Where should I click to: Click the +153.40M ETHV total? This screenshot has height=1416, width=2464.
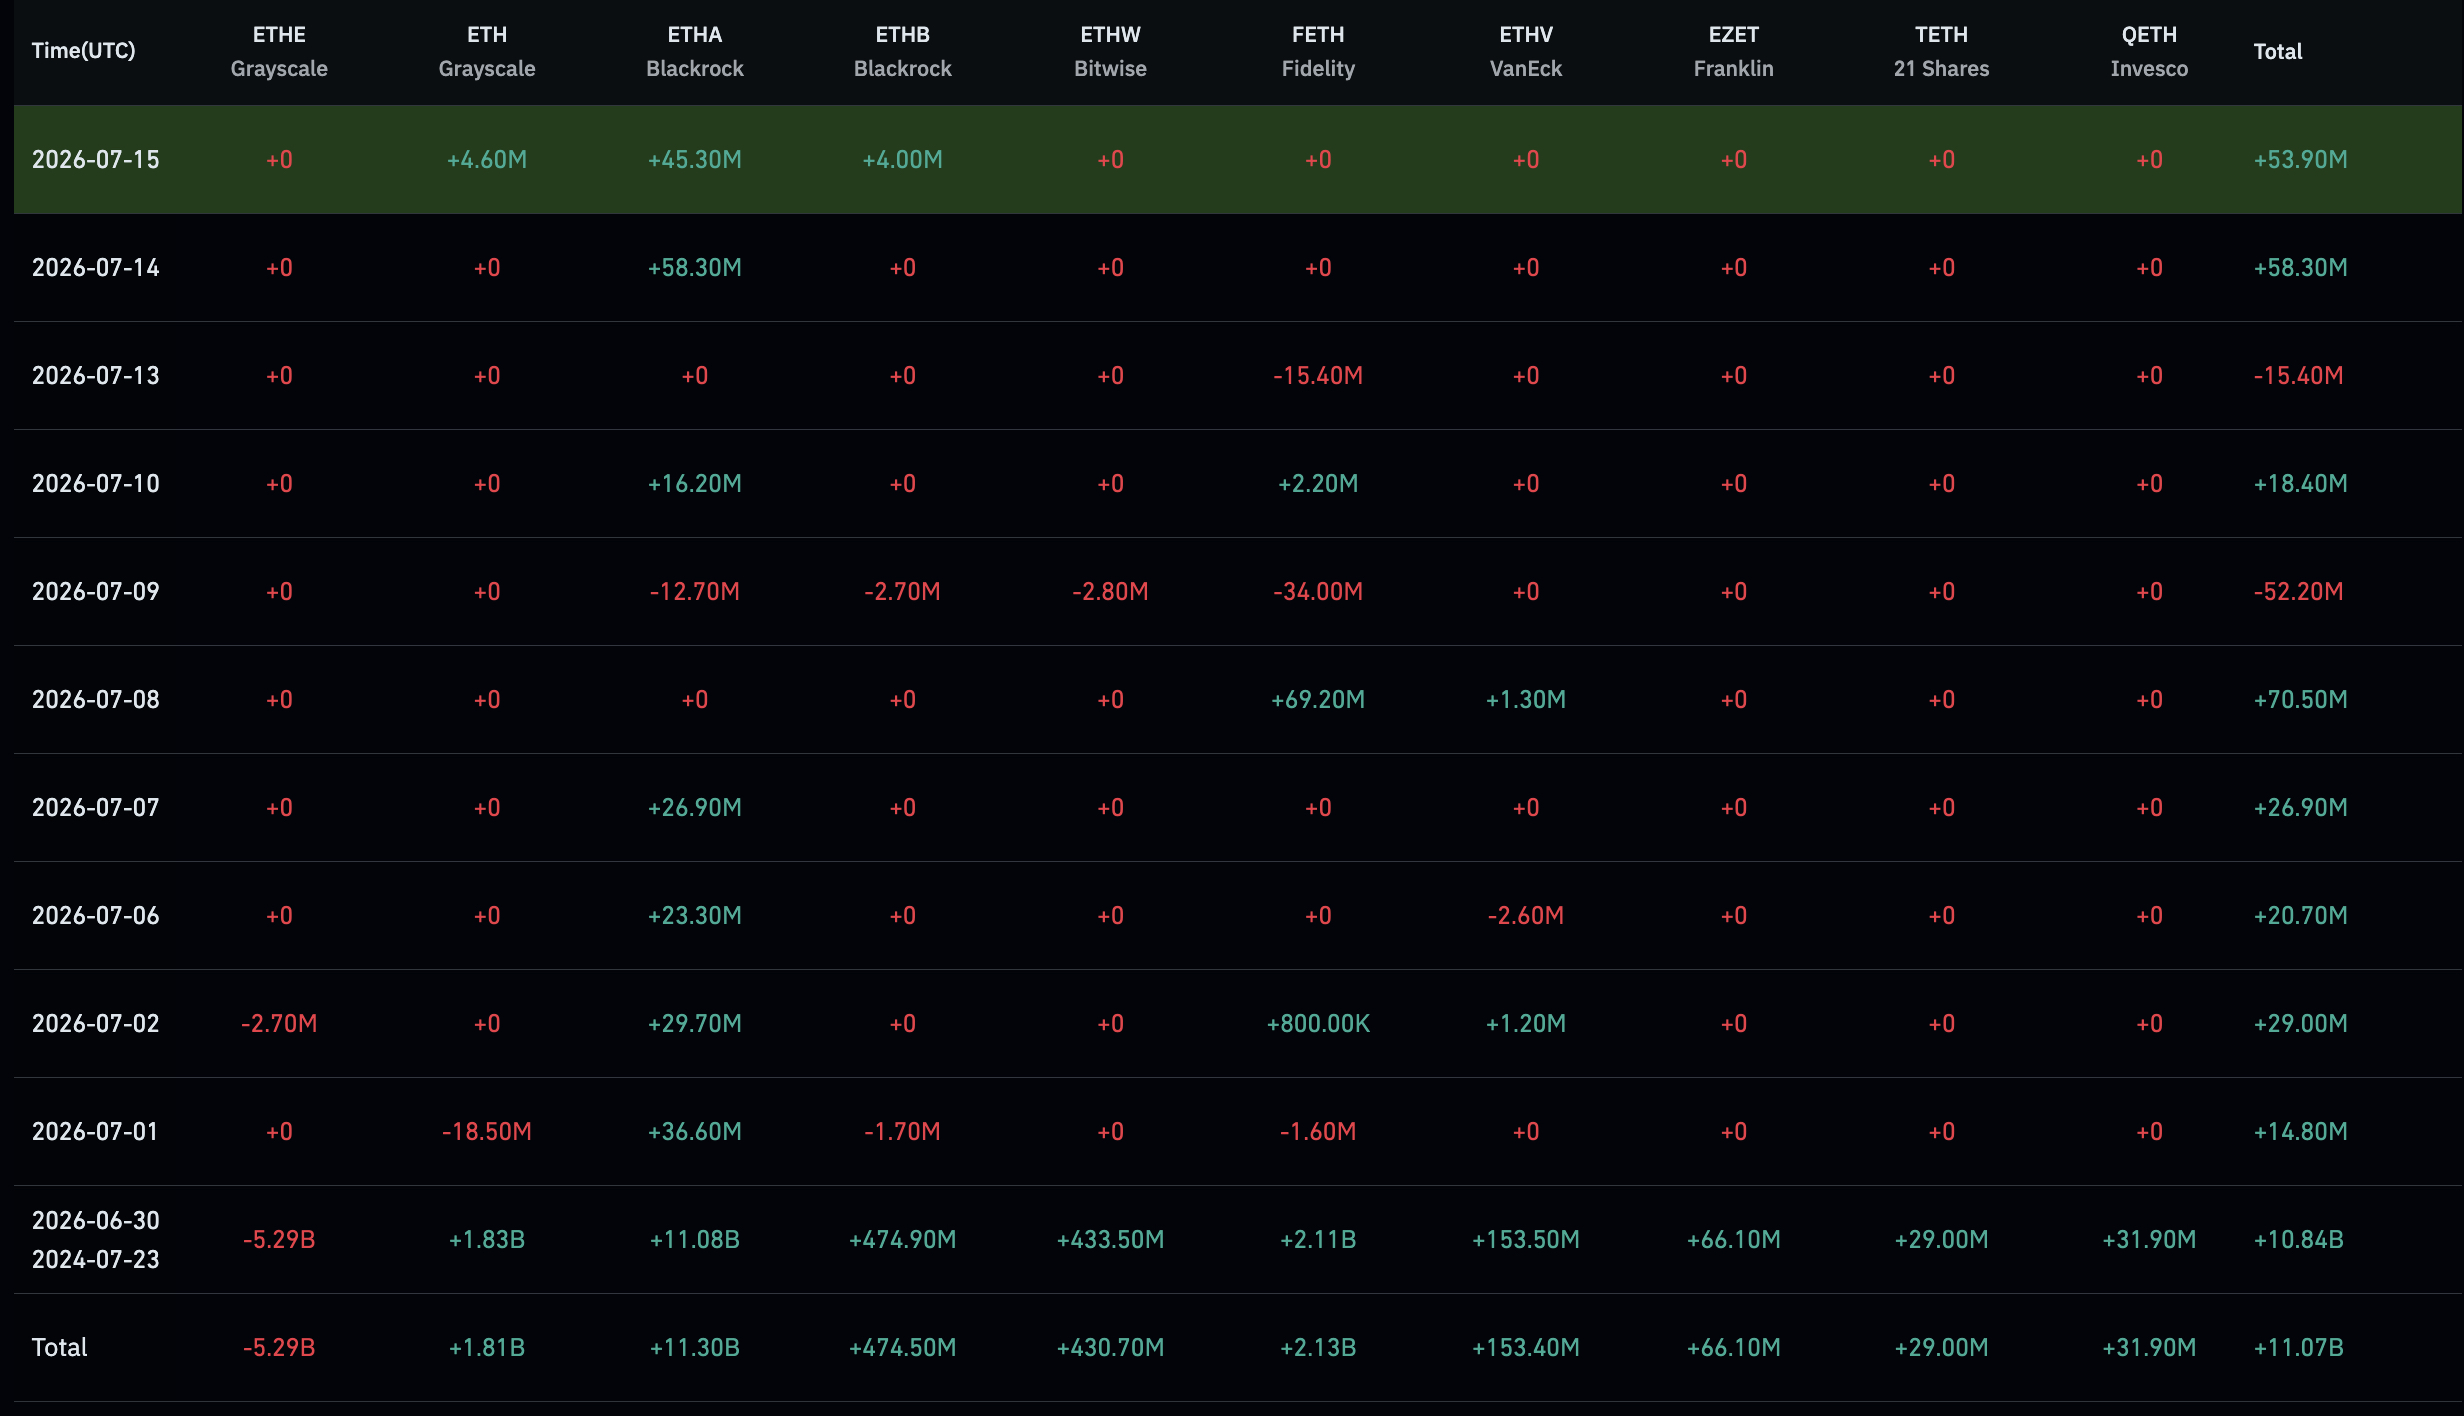(x=1526, y=1348)
